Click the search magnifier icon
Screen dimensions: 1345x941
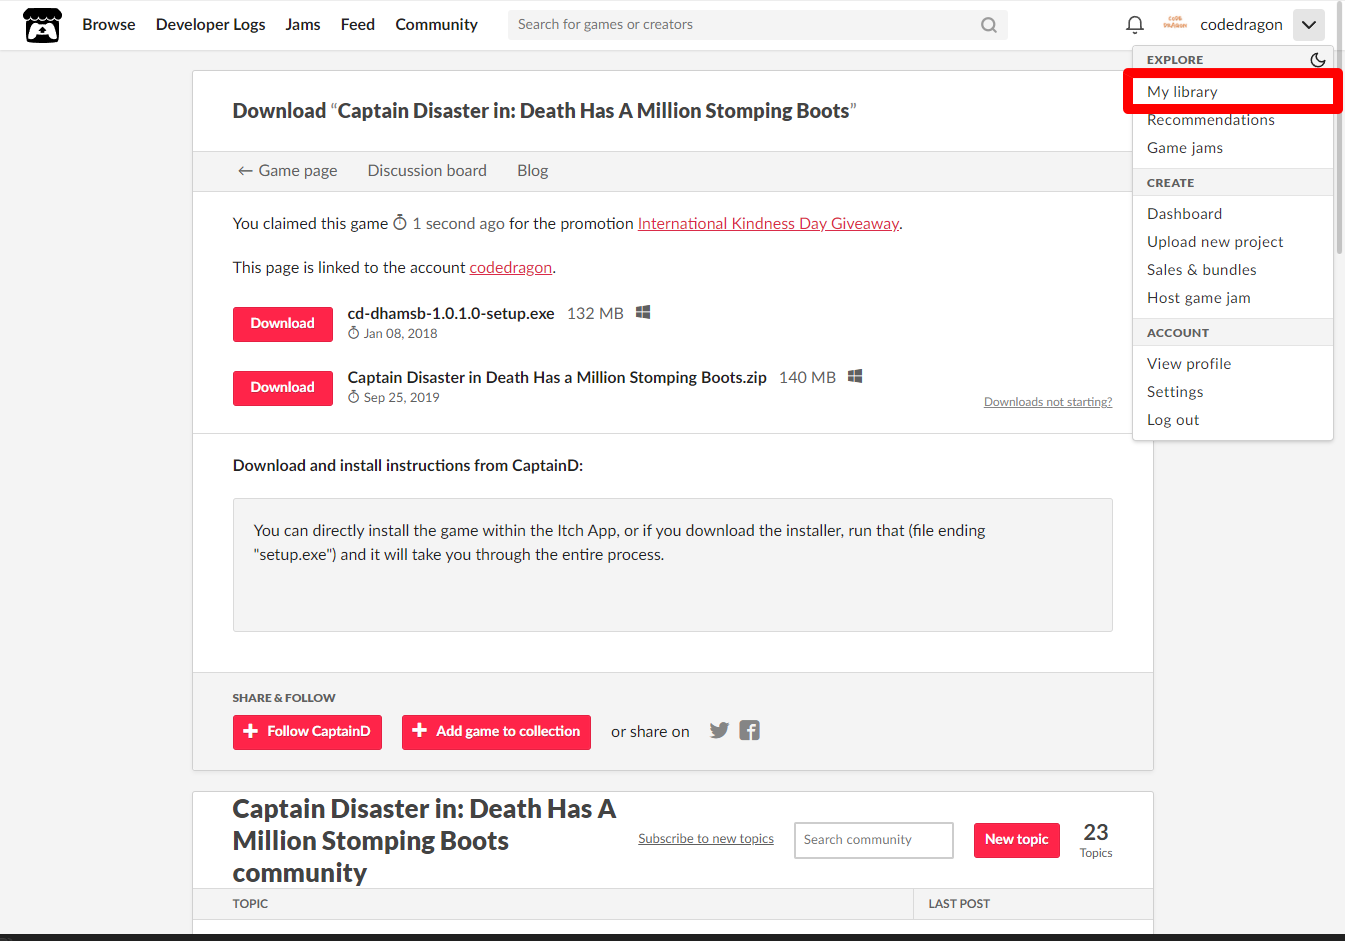989,25
